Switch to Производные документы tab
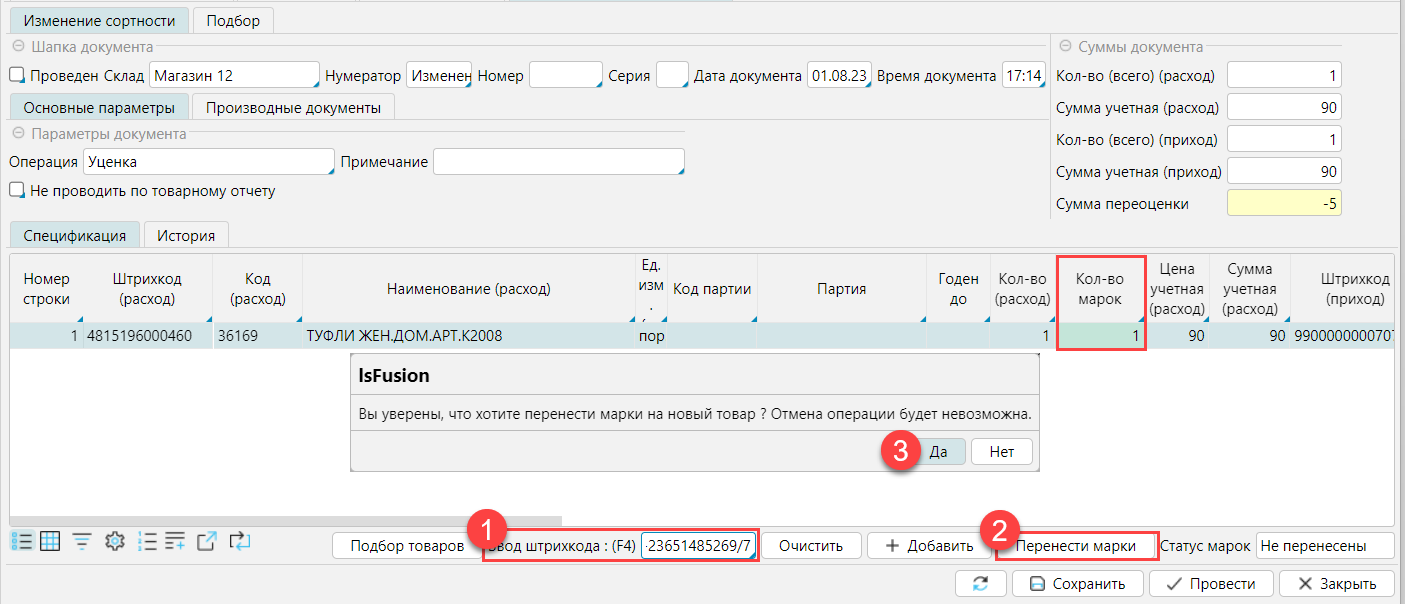This screenshot has height=604, width=1405. pyautogui.click(x=293, y=108)
